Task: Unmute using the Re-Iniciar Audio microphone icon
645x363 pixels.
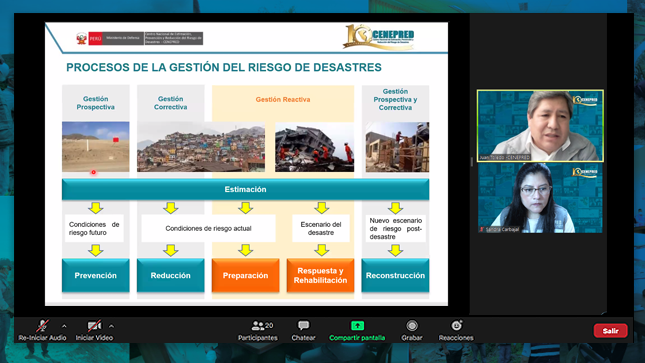Action: coord(42,326)
